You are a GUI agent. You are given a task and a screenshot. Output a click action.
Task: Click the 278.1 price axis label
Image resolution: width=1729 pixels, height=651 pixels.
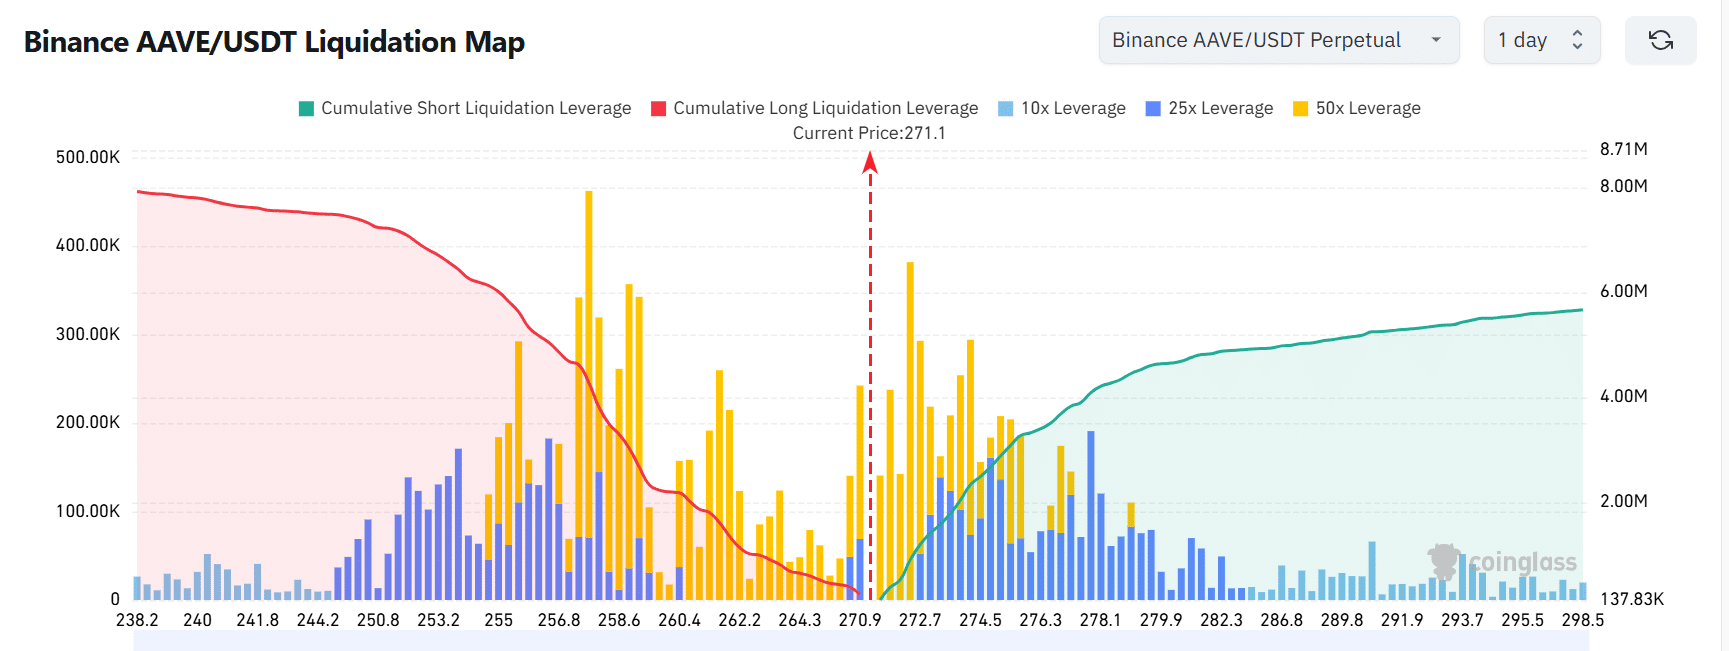tap(1101, 620)
